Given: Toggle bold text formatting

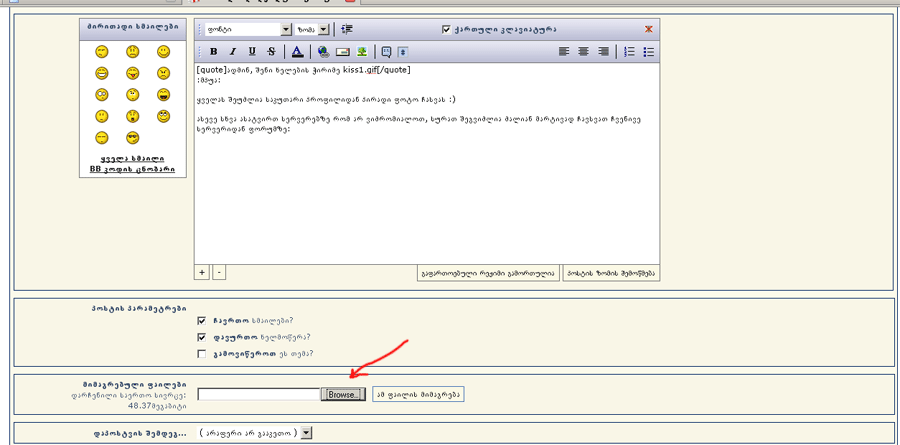Looking at the screenshot, I should [x=214, y=52].
